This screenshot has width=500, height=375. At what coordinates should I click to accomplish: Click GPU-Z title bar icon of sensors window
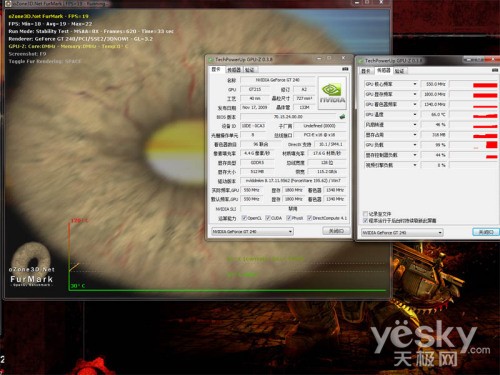tap(360, 61)
